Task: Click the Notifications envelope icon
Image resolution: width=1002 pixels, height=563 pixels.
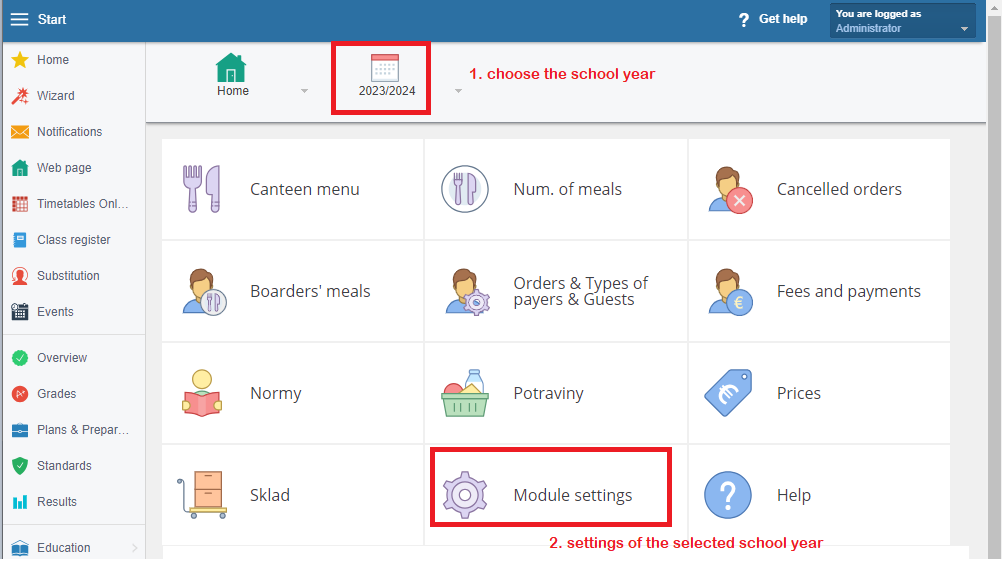Action: (20, 132)
